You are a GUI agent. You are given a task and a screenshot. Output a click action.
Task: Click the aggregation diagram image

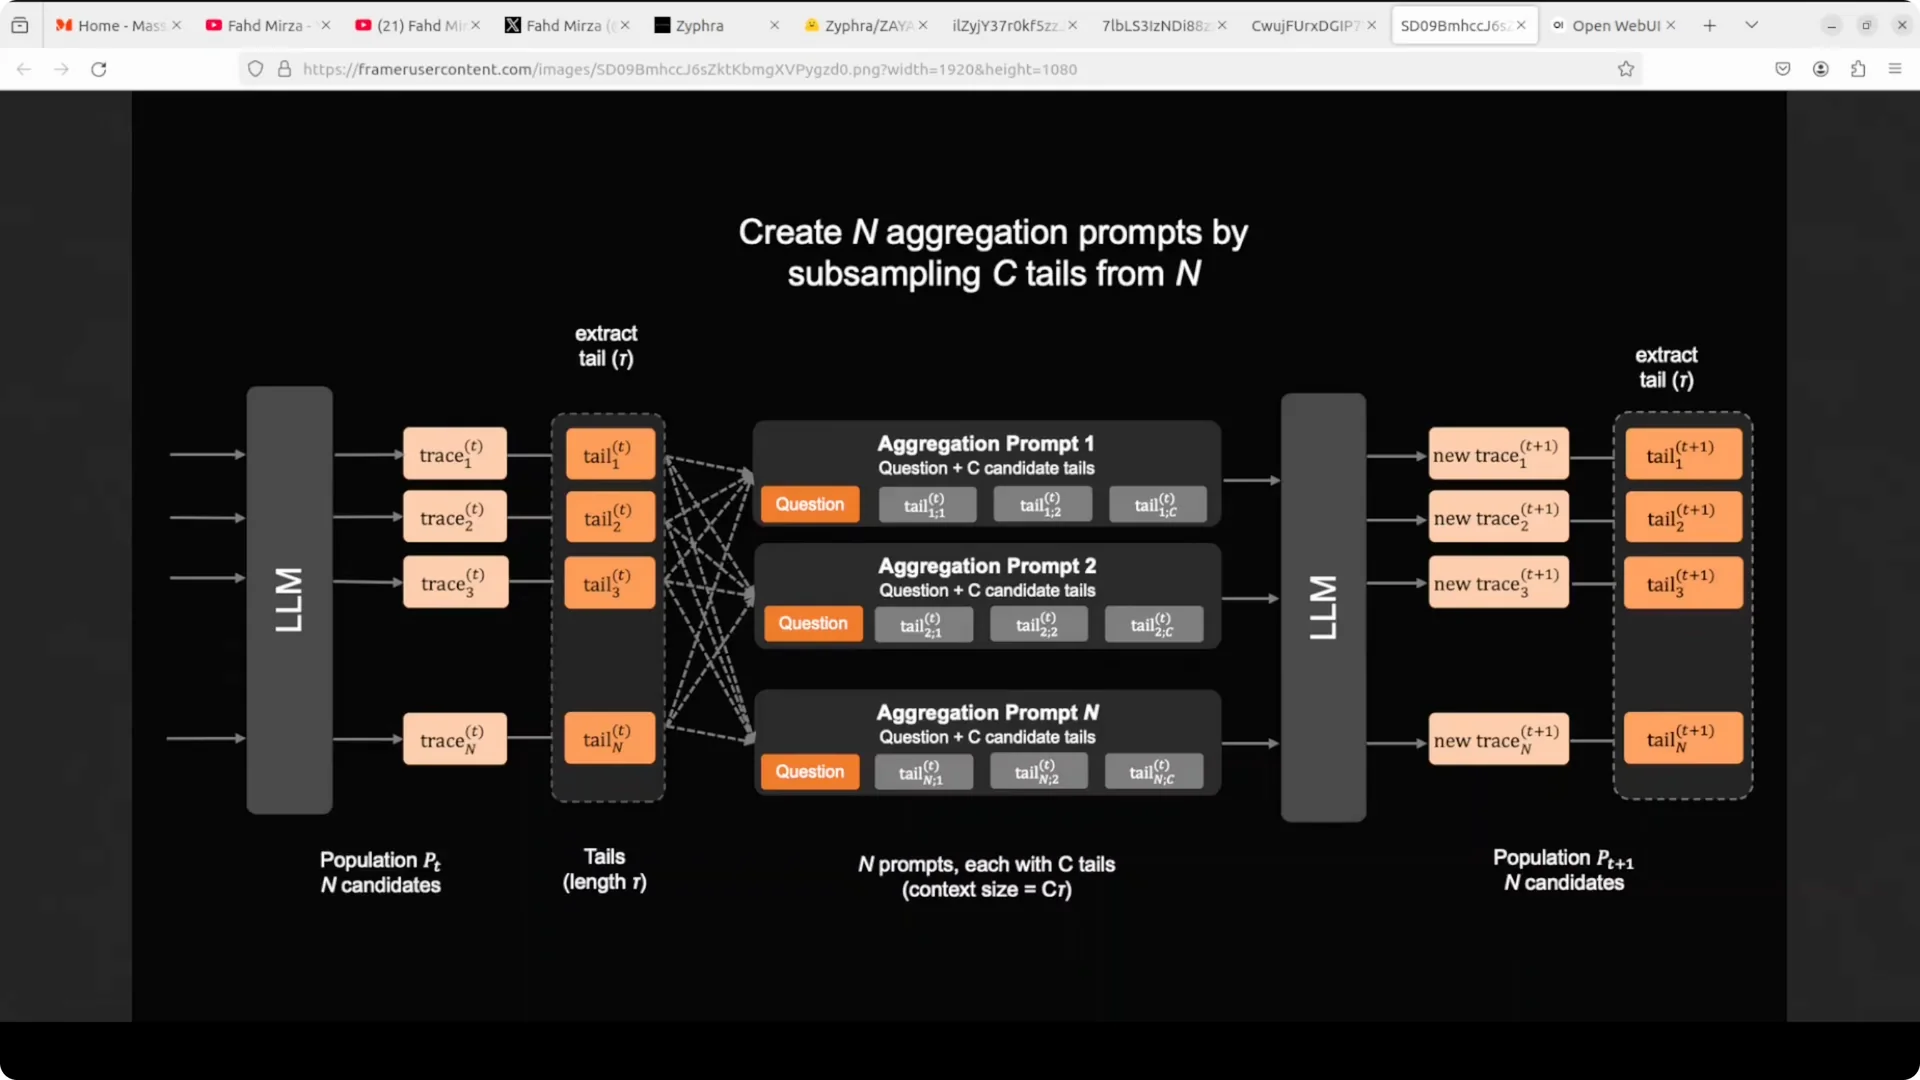coord(959,556)
